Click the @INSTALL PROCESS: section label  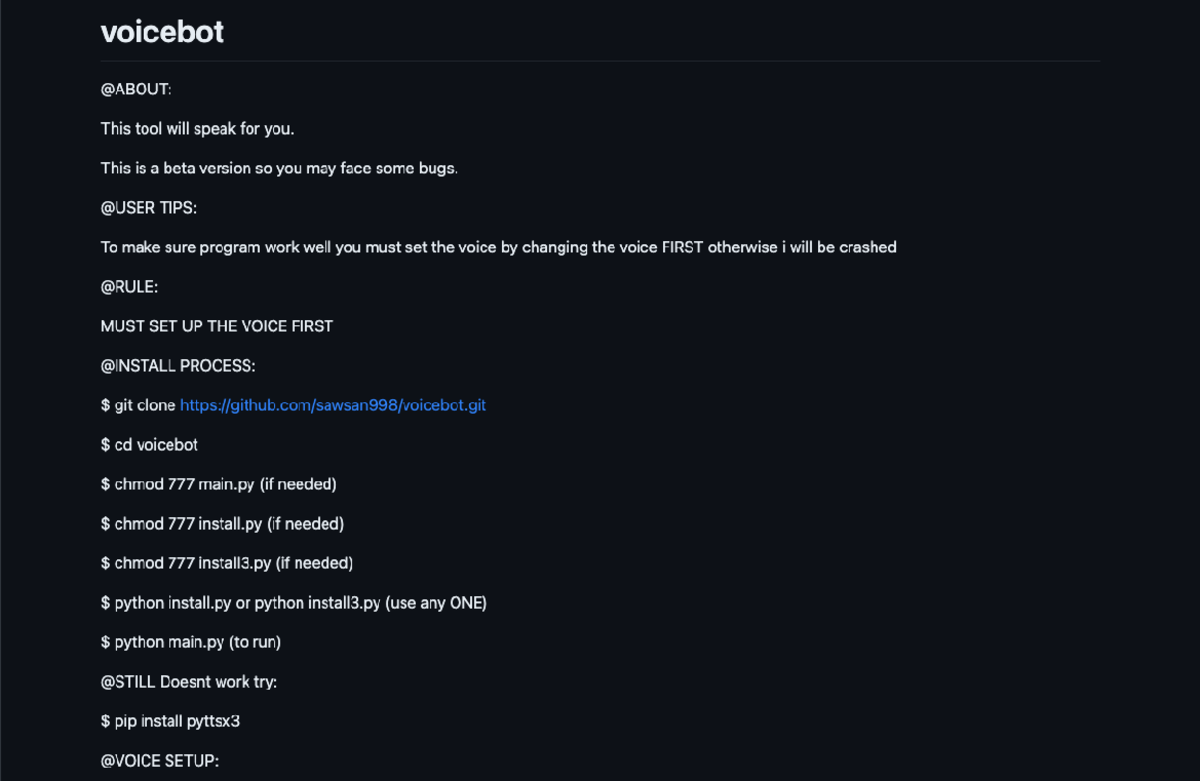pyautogui.click(x=178, y=366)
